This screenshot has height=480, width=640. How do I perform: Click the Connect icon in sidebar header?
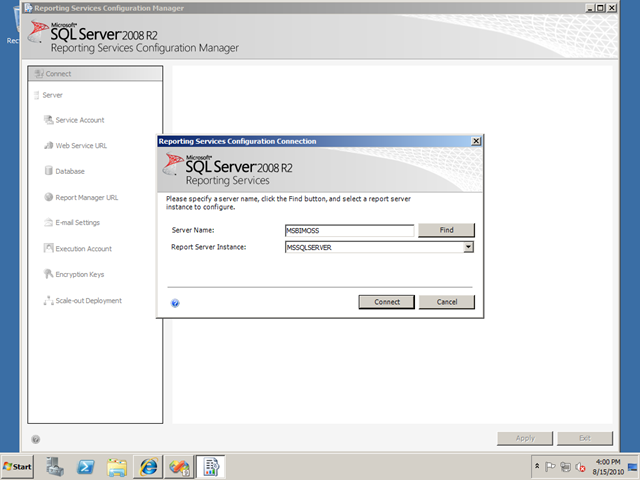(39, 73)
